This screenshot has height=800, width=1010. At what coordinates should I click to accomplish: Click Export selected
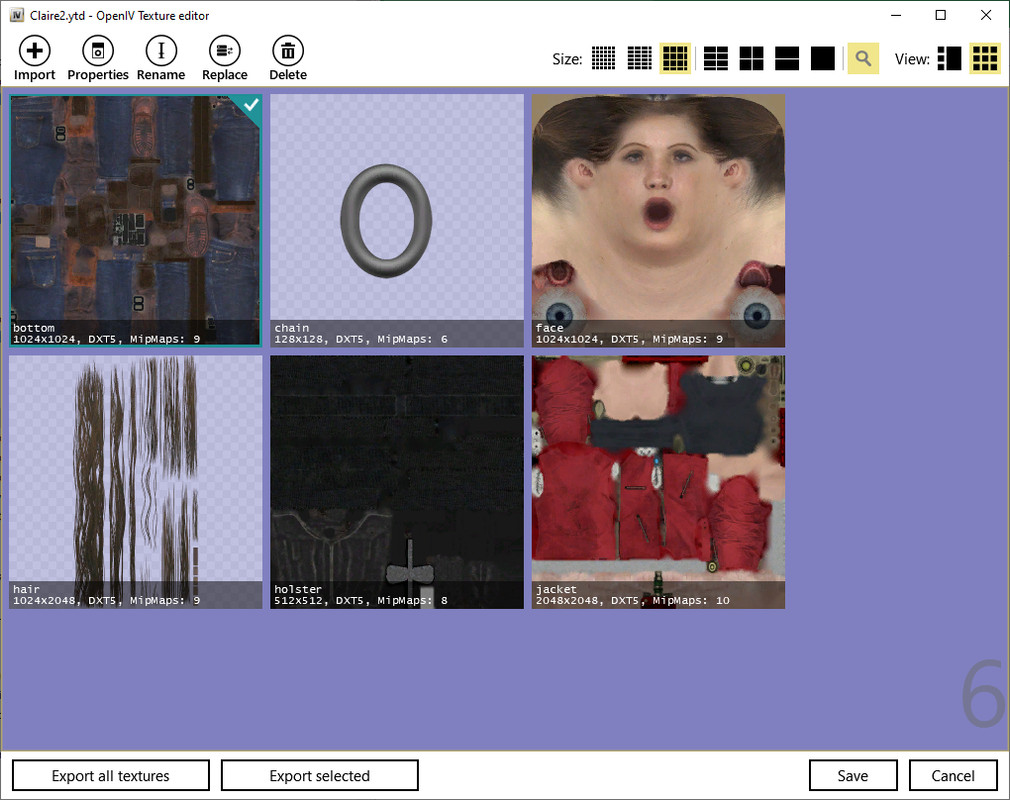coord(319,776)
